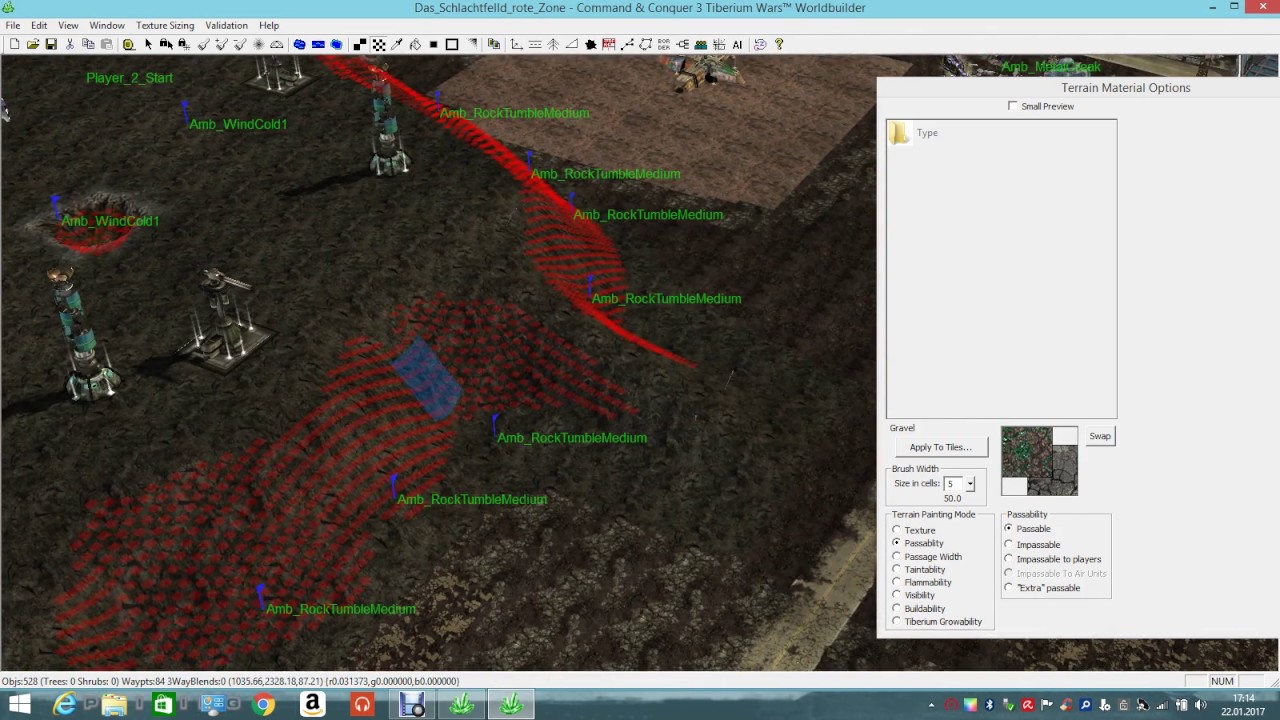Open the Edit menu
Image resolution: width=1280 pixels, height=720 pixels.
pyautogui.click(x=39, y=25)
